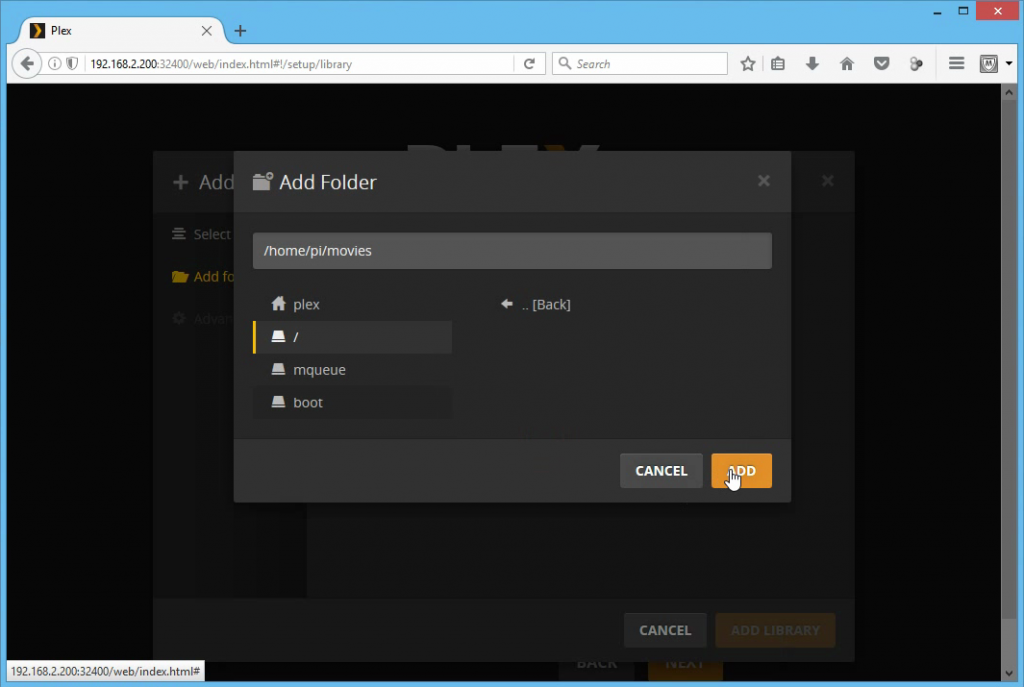Click the Advanced gear step in the sidebar

pos(202,319)
